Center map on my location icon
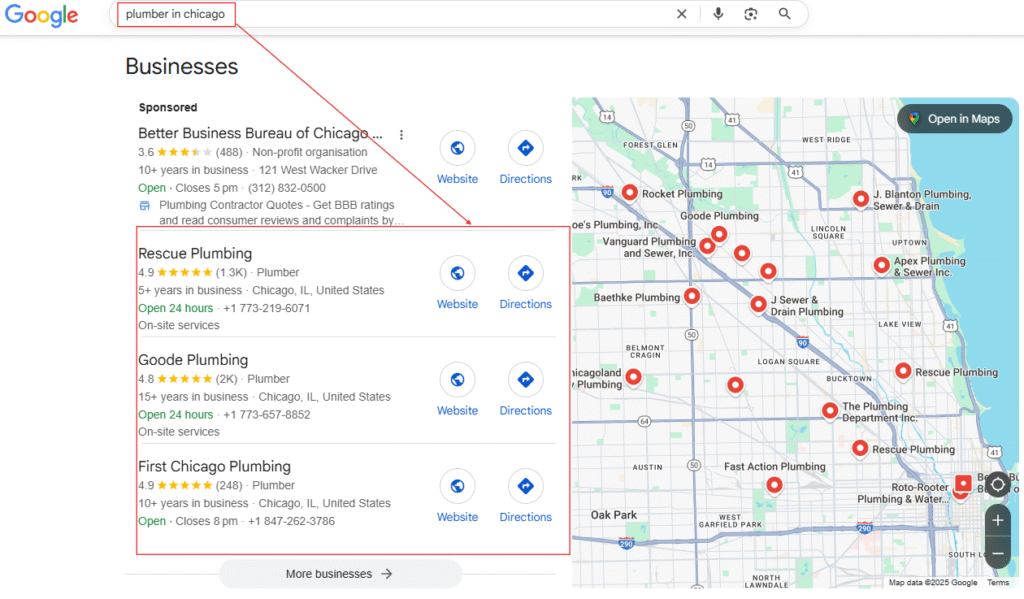 click(x=997, y=485)
